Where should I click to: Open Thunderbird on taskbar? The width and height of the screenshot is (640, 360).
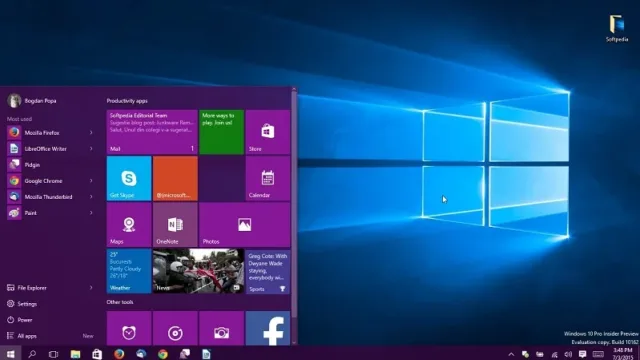(141, 354)
